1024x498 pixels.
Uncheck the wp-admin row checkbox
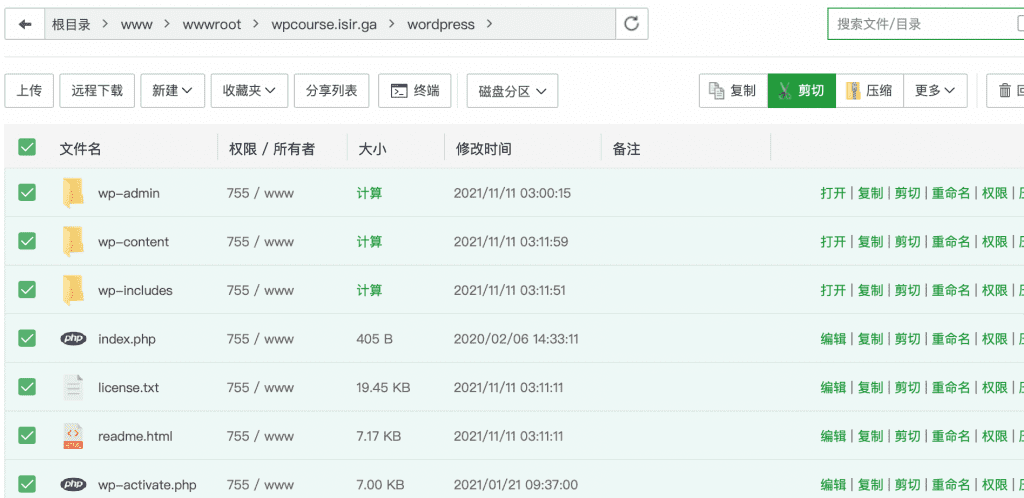tap(27, 193)
